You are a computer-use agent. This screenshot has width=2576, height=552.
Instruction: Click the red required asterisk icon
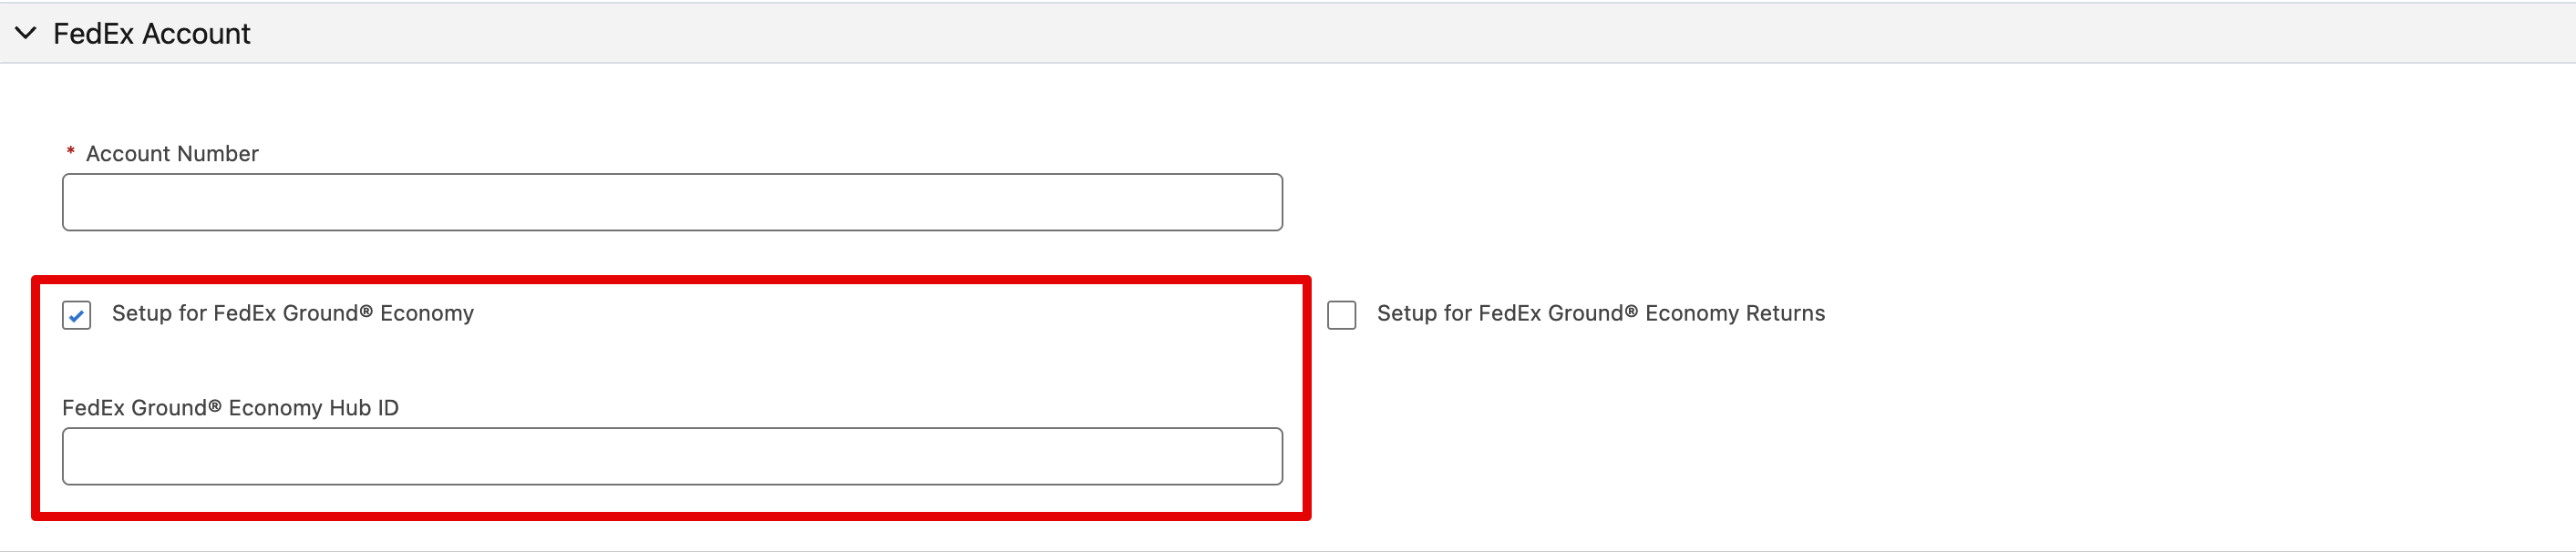click(70, 152)
